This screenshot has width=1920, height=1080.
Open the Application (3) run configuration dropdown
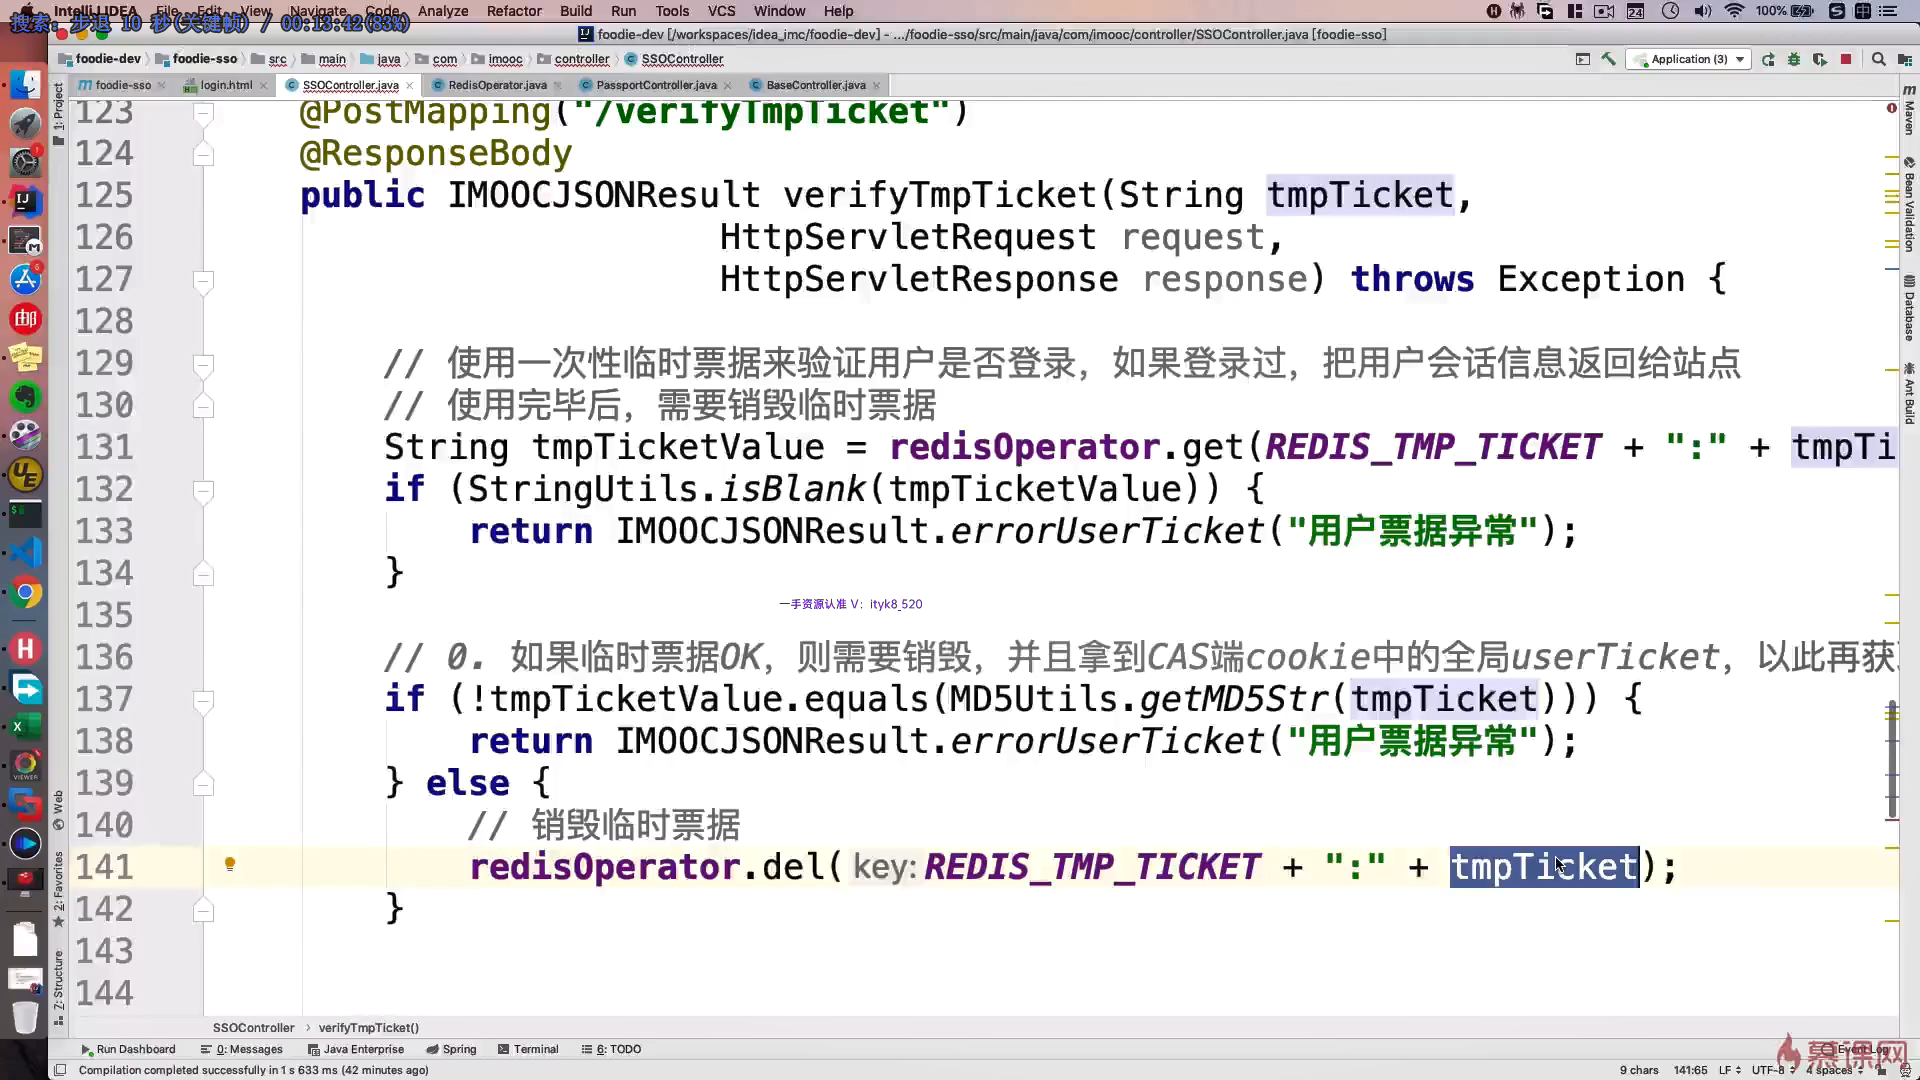(x=1690, y=60)
